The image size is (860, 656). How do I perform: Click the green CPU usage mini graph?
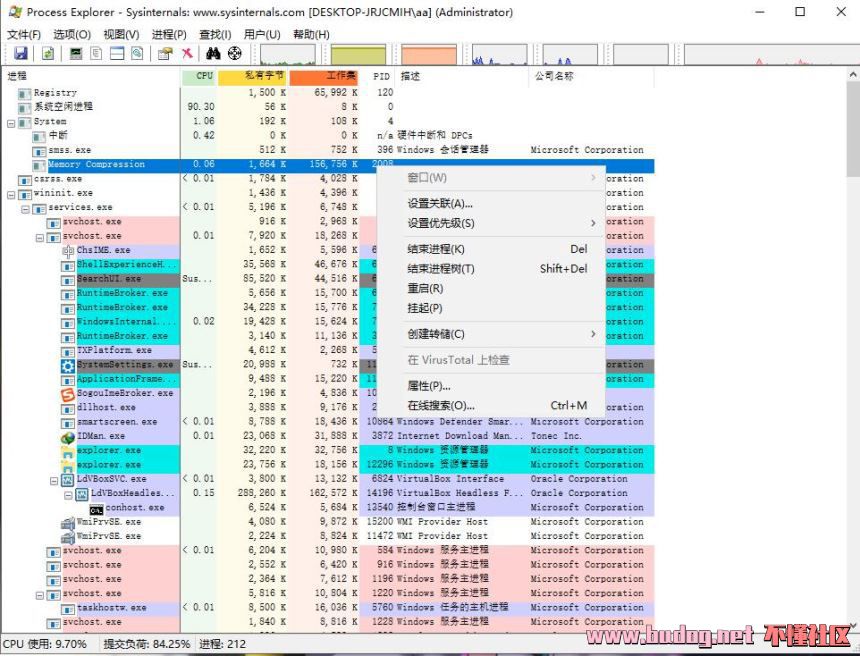tap(287, 54)
